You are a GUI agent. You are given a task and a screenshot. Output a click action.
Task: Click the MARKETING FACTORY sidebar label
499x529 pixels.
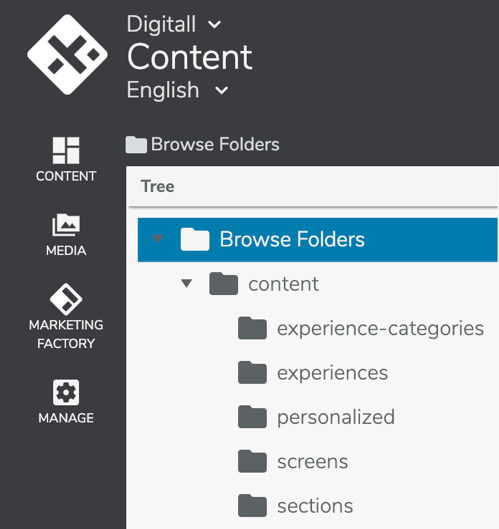pyautogui.click(x=66, y=334)
